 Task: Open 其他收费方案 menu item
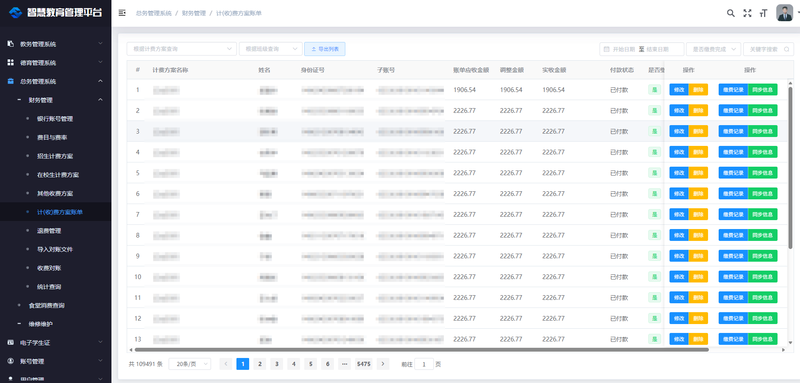[55, 193]
